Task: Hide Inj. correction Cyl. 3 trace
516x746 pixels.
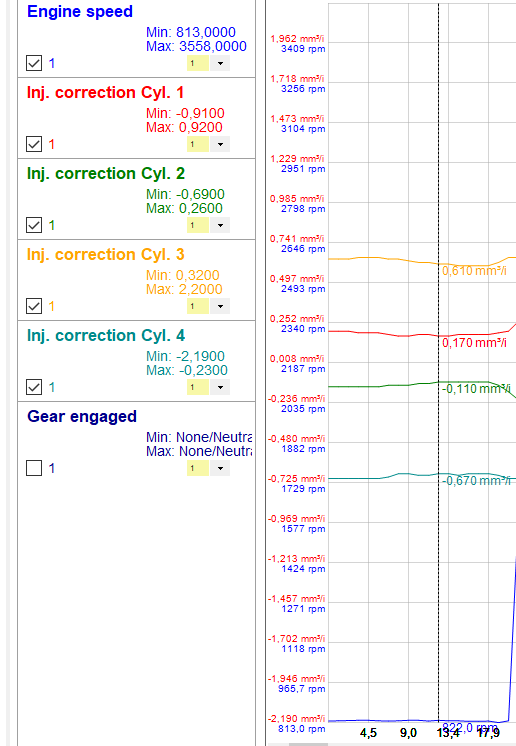Action: pyautogui.click(x=34, y=306)
